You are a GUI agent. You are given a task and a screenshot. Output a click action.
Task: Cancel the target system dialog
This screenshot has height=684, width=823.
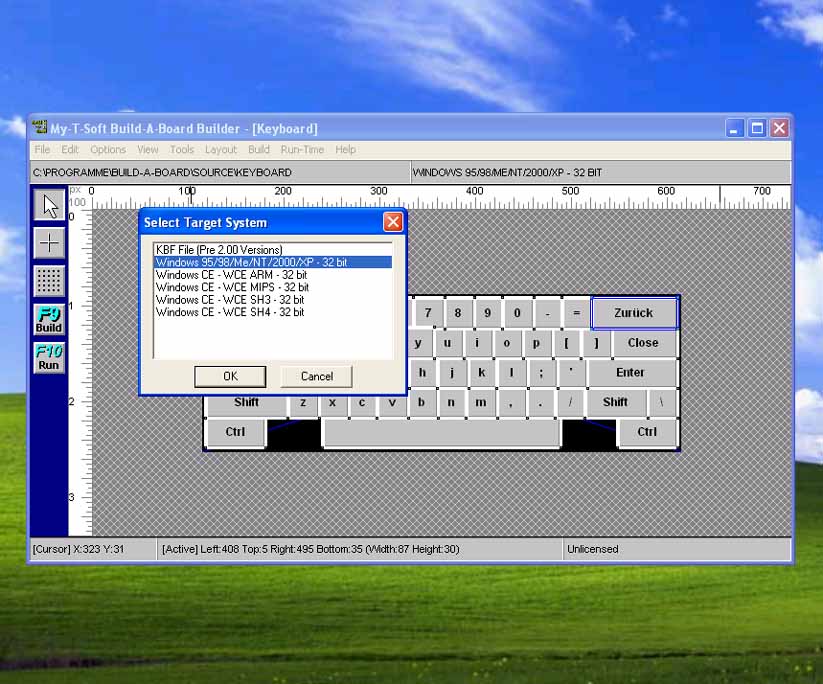(316, 376)
